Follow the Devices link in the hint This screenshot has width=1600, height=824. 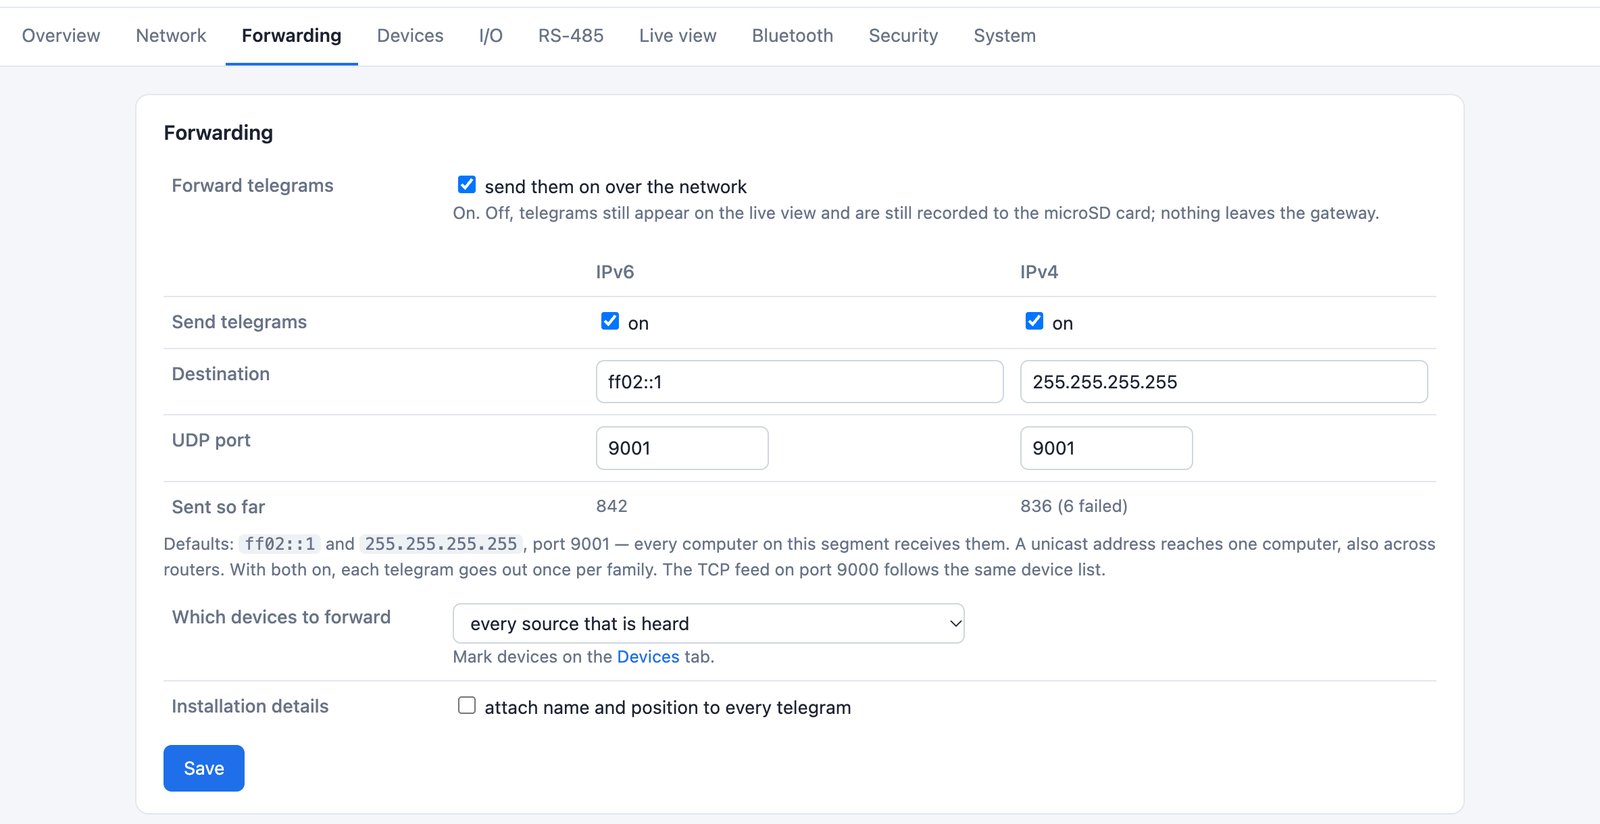(648, 657)
